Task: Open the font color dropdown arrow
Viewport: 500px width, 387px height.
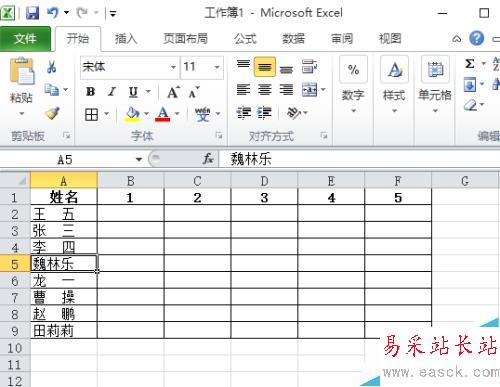Action: coord(177,114)
